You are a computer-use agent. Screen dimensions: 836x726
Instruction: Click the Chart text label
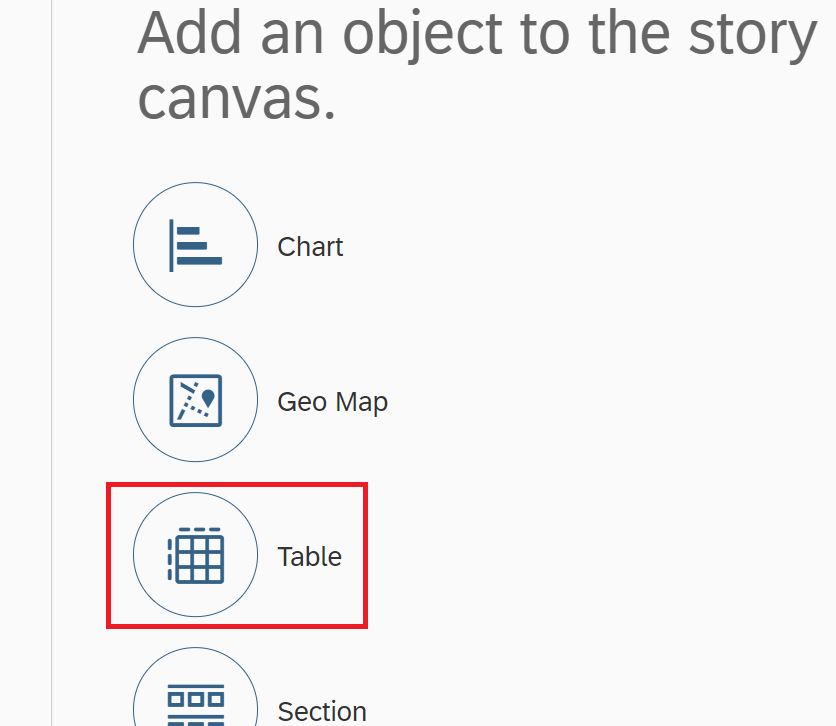coord(310,247)
